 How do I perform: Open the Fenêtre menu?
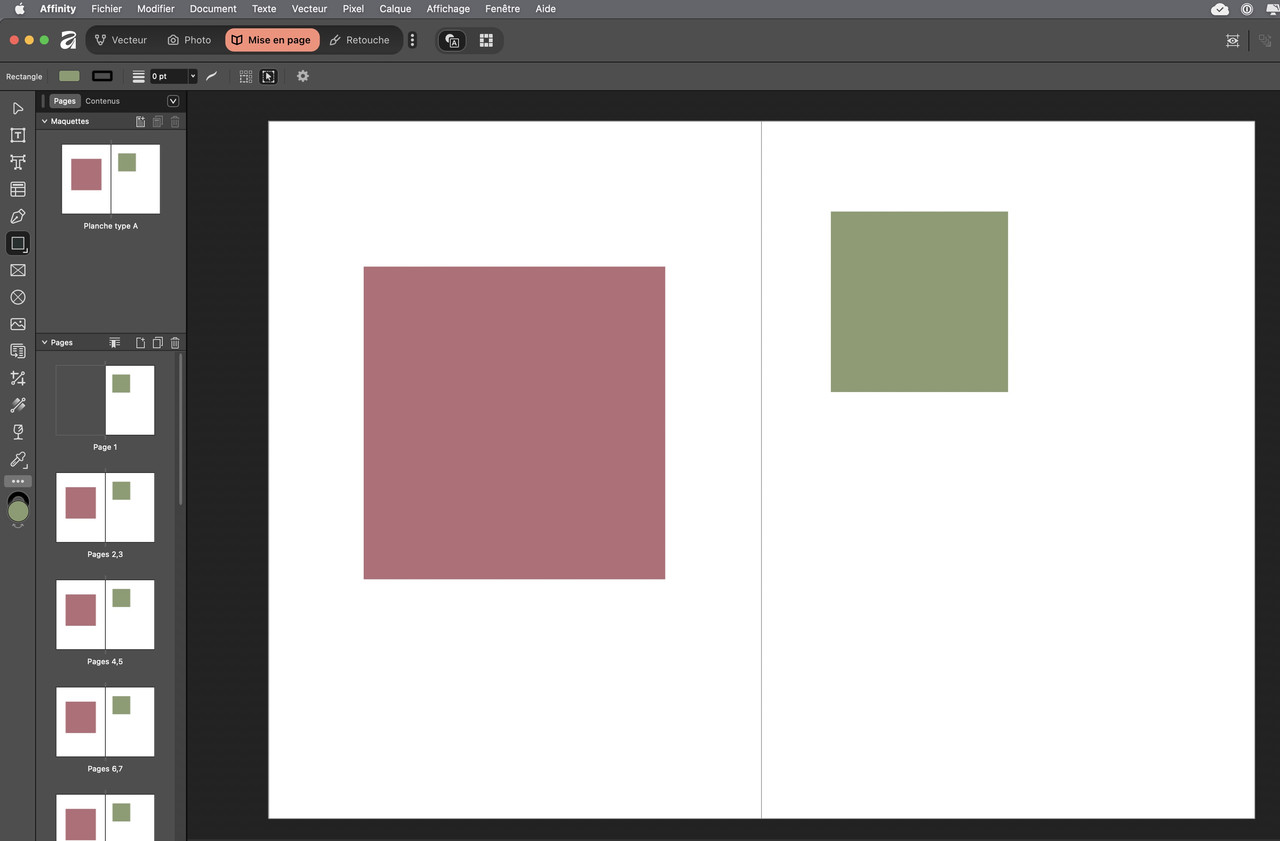[x=502, y=9]
